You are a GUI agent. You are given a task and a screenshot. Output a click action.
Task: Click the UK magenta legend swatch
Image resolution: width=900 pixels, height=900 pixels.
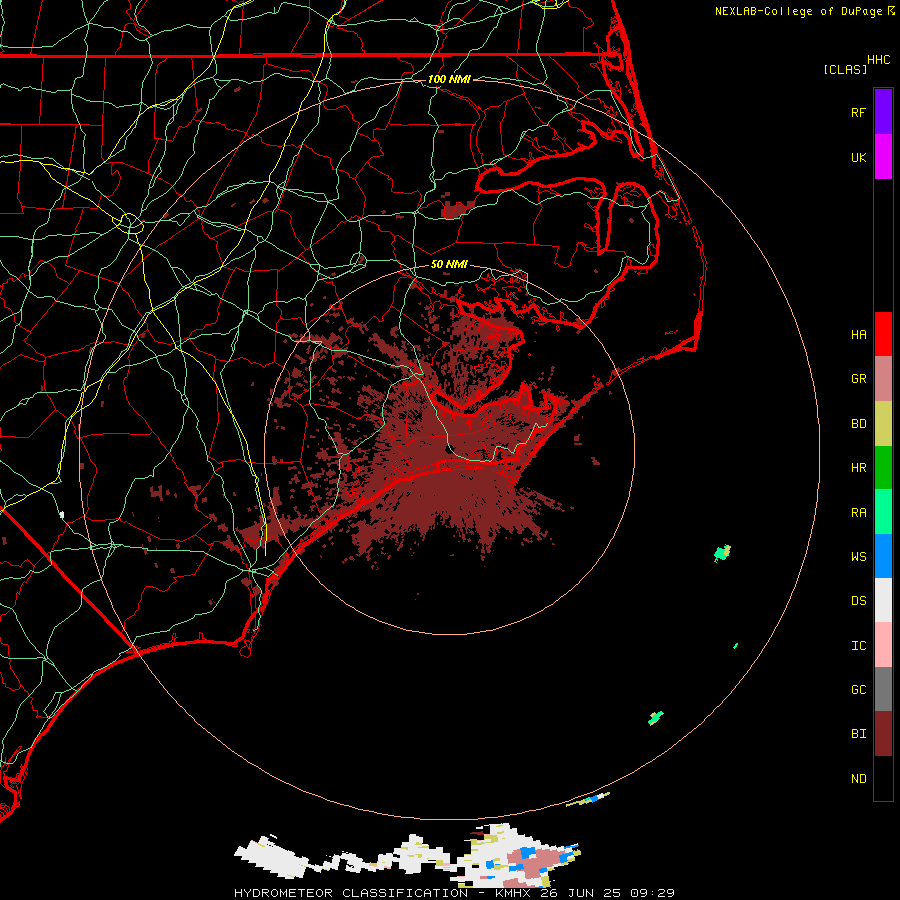(x=883, y=157)
